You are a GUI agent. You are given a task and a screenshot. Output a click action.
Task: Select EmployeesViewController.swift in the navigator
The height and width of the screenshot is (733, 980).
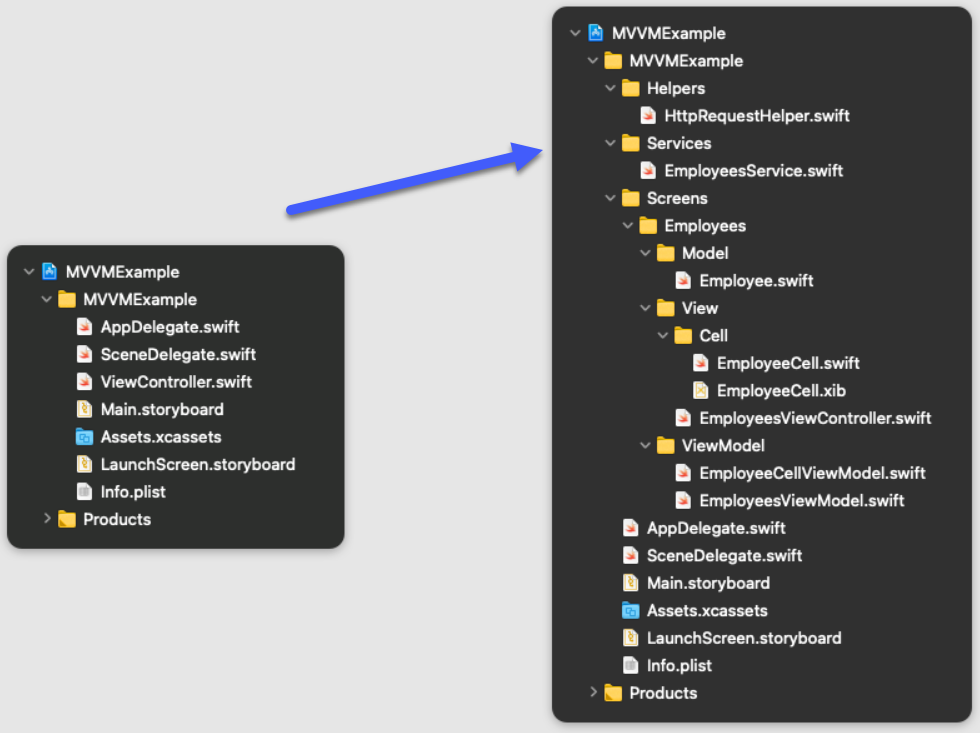click(815, 418)
